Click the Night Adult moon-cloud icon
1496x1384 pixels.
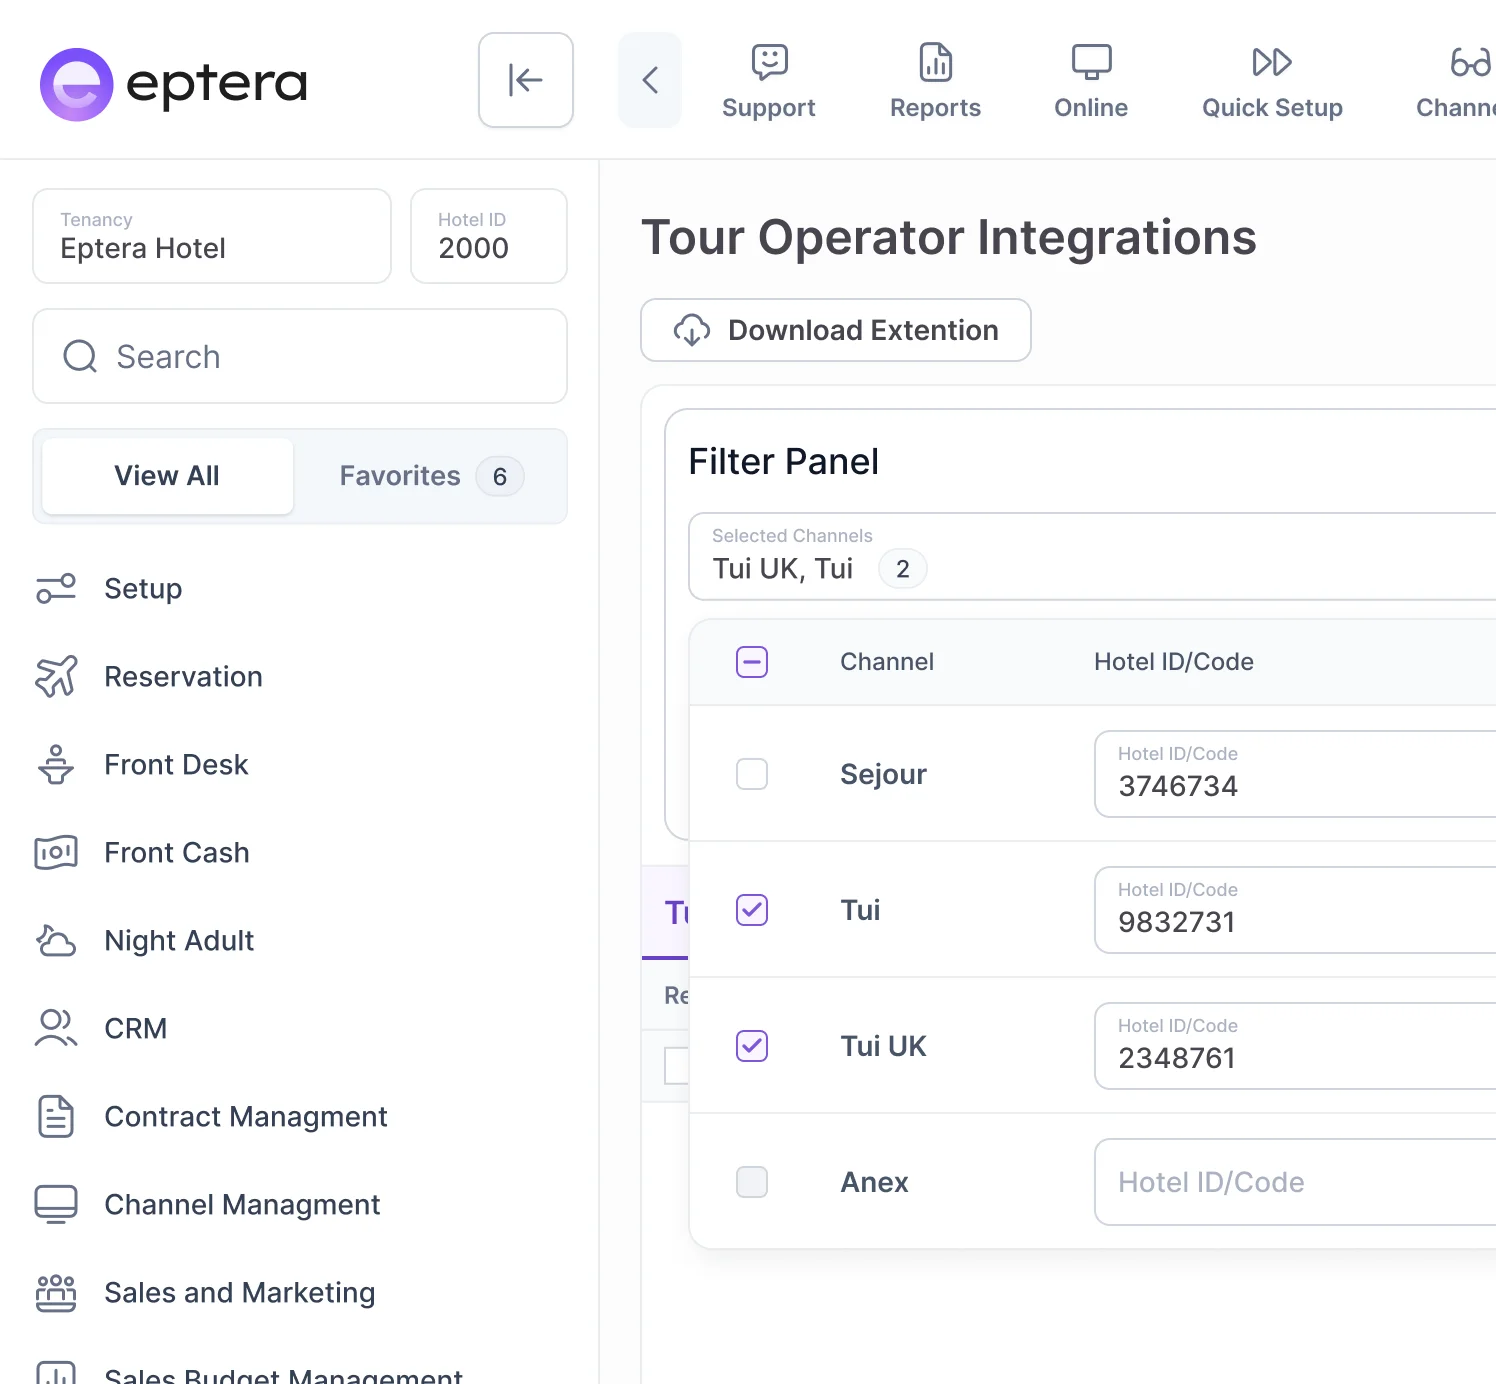click(x=56, y=940)
